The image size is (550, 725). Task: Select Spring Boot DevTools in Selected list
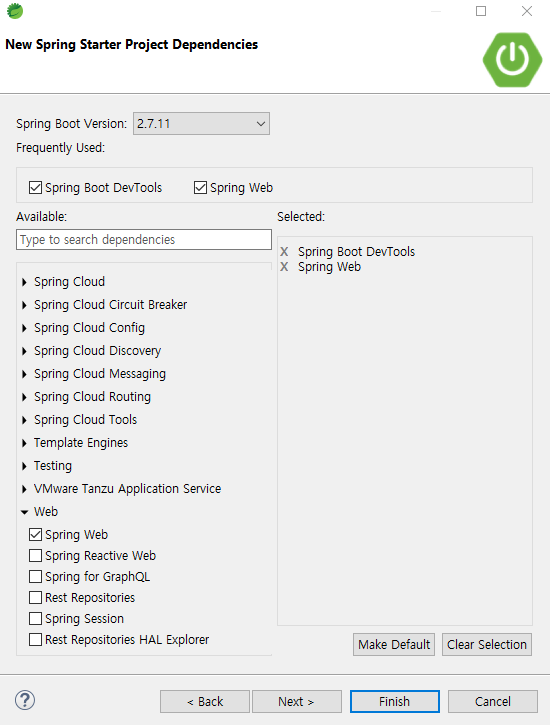click(356, 252)
